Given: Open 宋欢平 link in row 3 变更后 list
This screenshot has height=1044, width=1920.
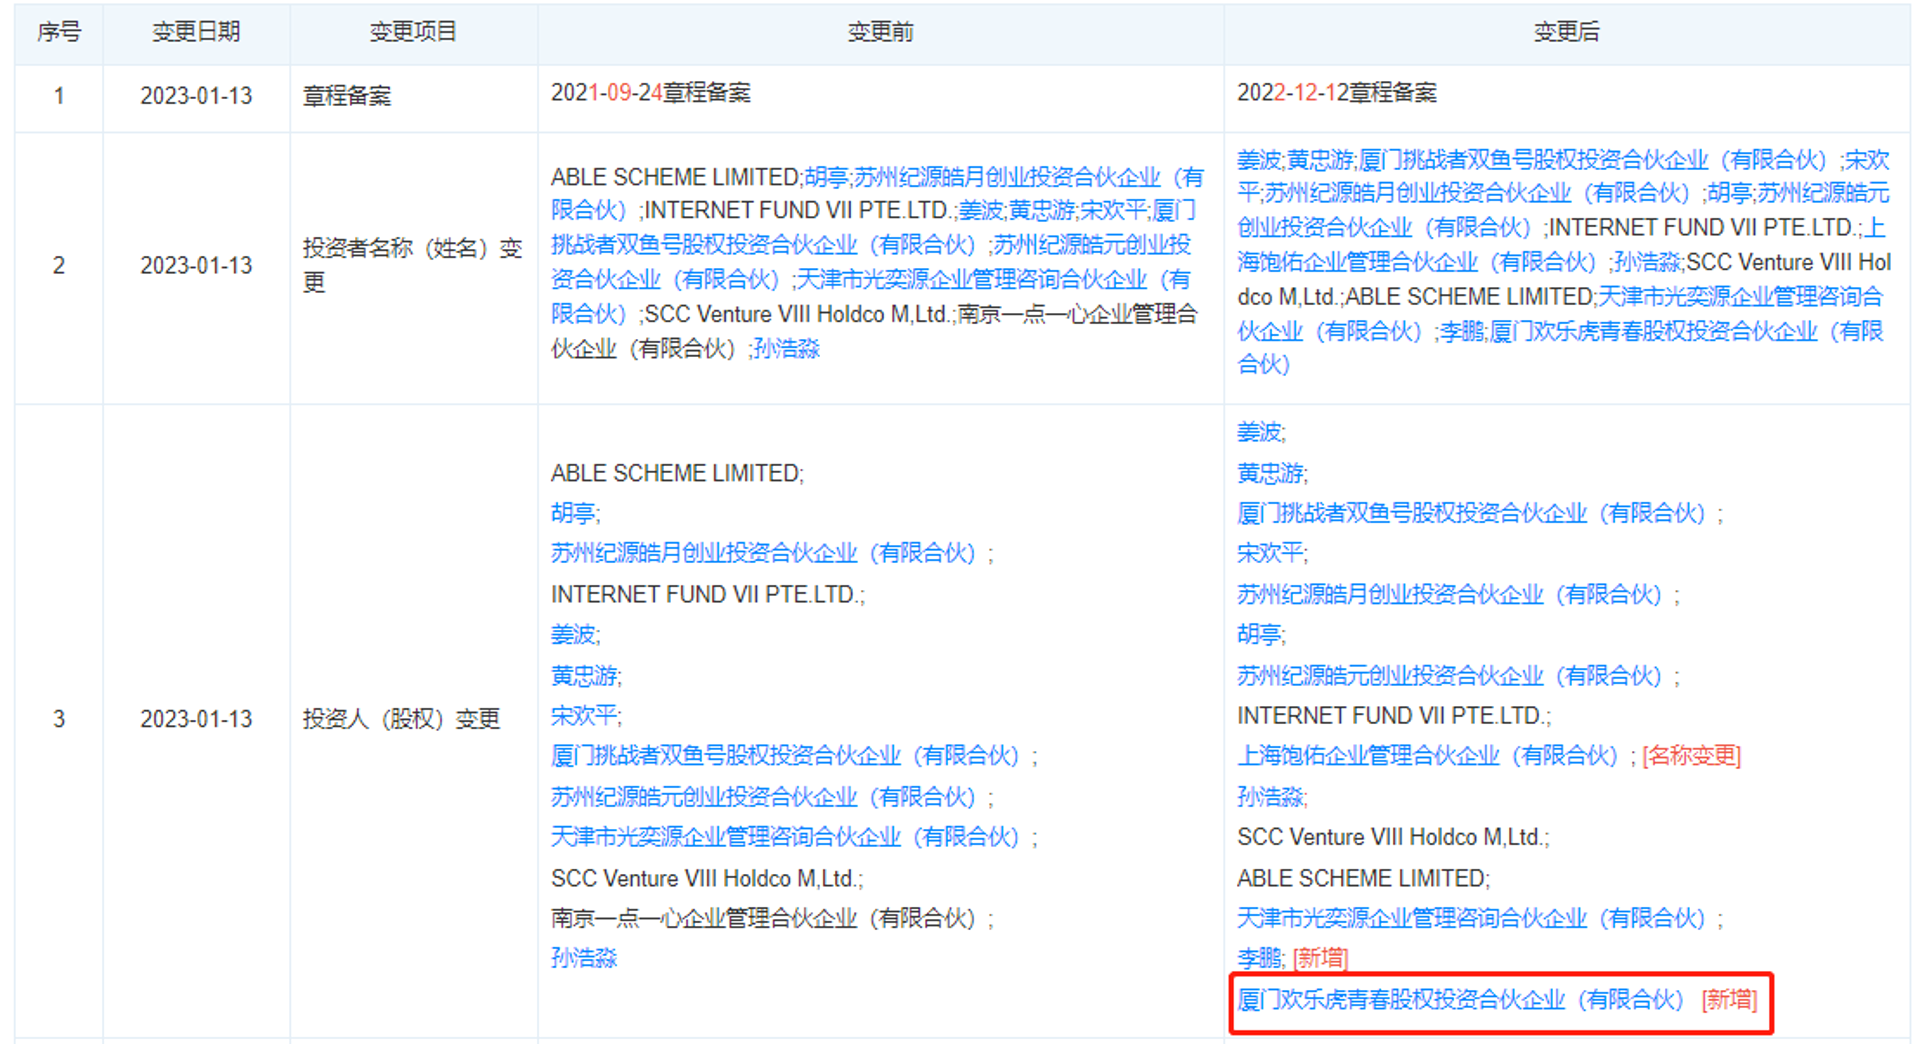Looking at the screenshot, I should point(1270,554).
